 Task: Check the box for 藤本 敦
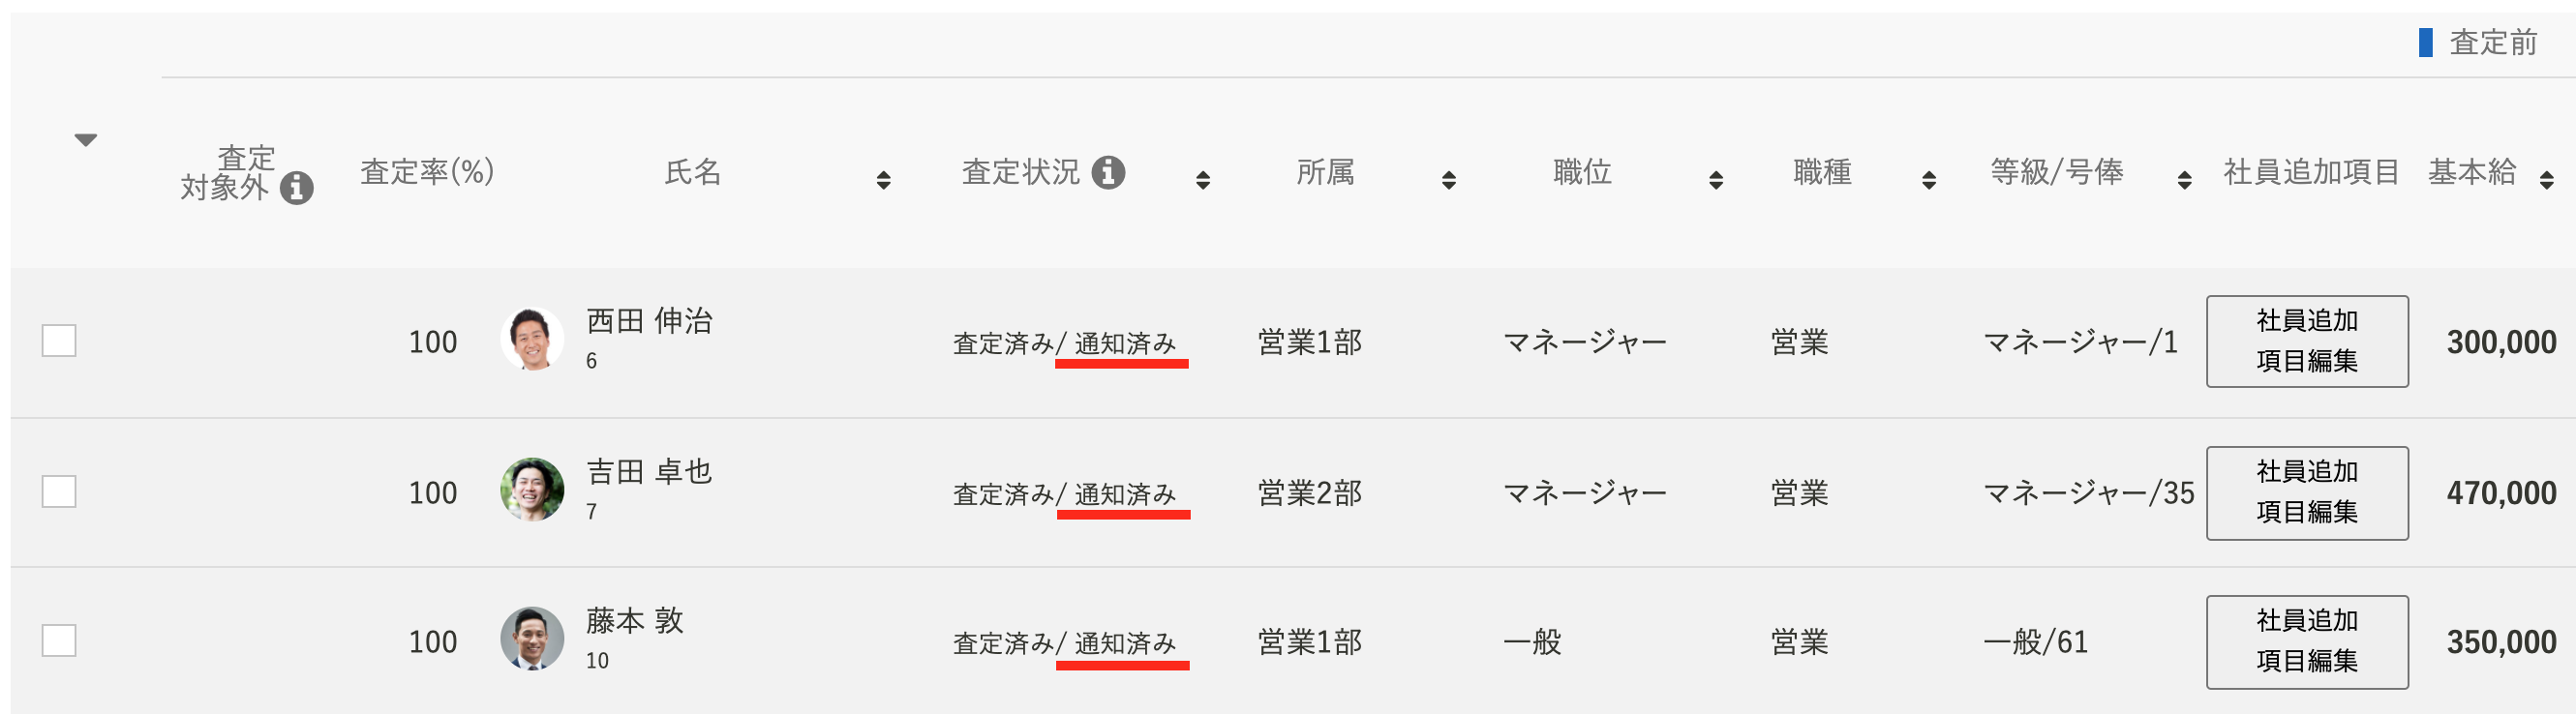click(x=59, y=640)
